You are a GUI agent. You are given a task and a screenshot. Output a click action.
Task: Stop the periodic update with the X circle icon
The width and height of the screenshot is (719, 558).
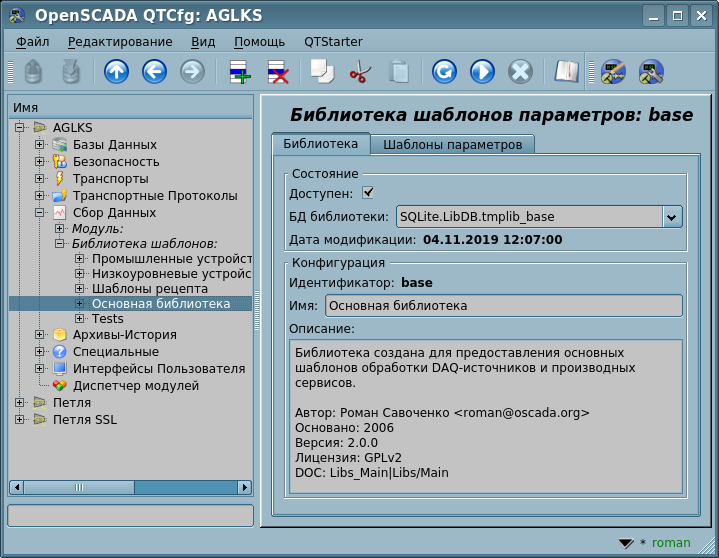click(x=520, y=72)
